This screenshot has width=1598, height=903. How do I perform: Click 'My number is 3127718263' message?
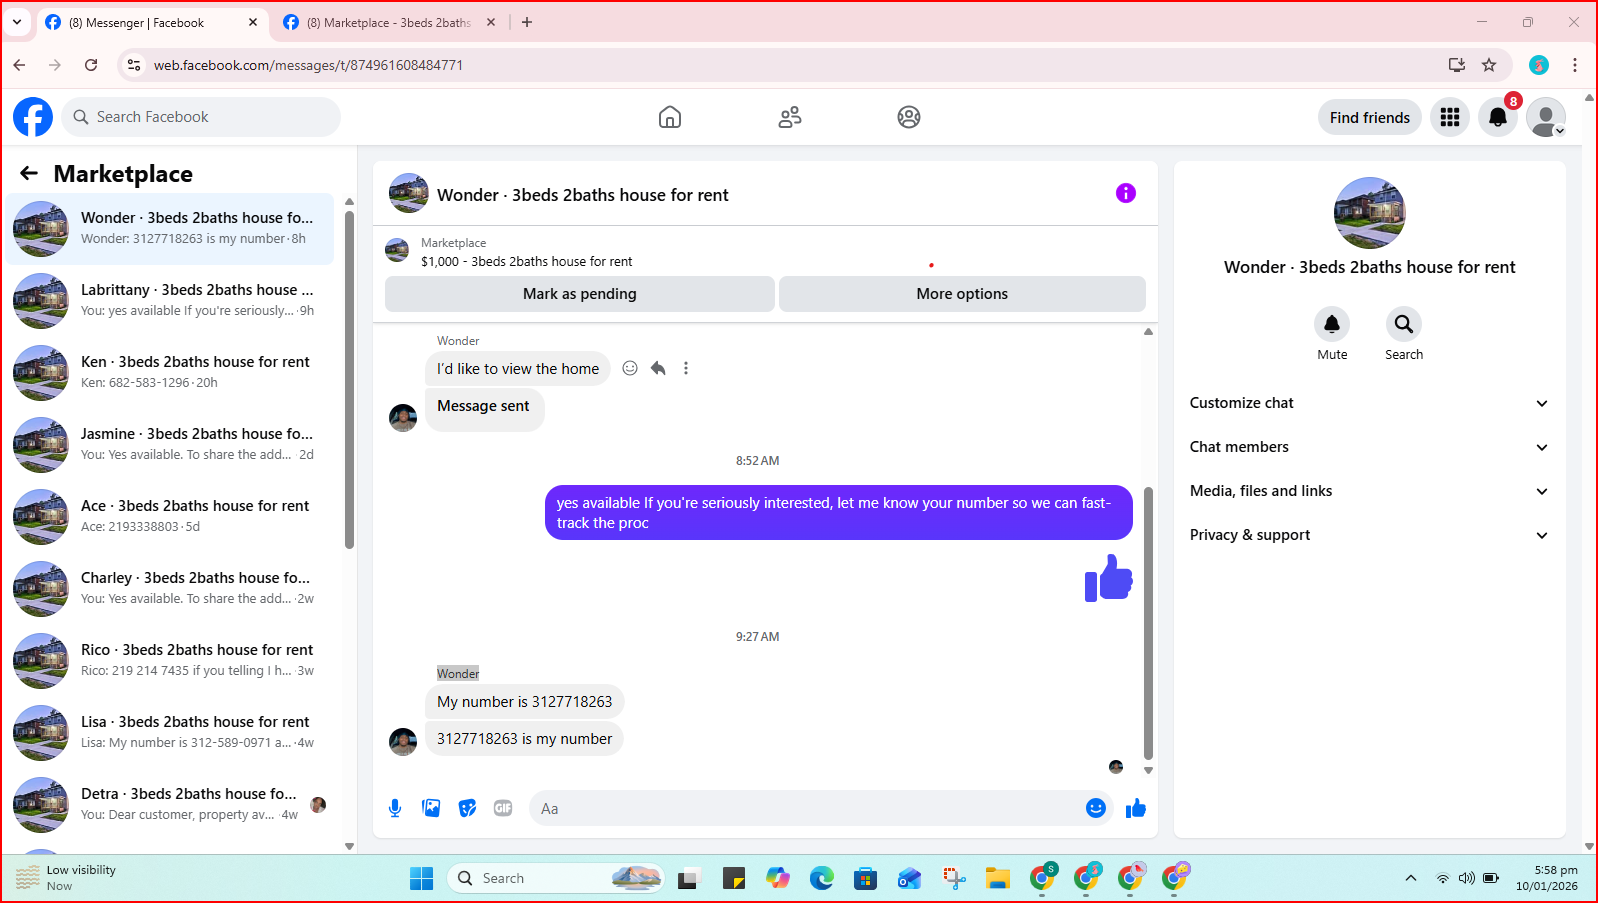pos(524,702)
